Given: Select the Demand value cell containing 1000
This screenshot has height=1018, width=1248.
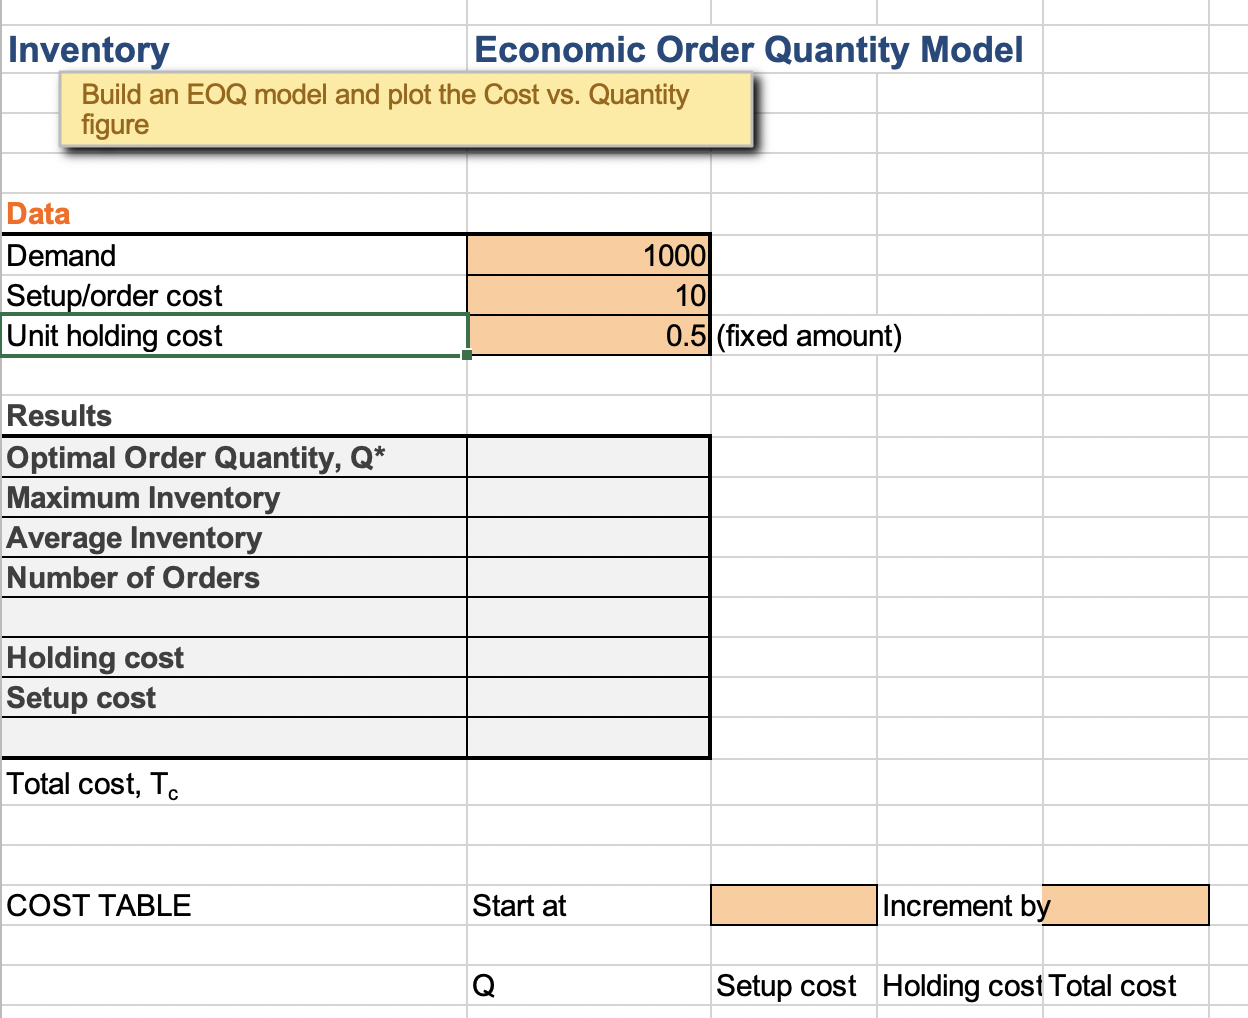Looking at the screenshot, I should click(x=587, y=255).
